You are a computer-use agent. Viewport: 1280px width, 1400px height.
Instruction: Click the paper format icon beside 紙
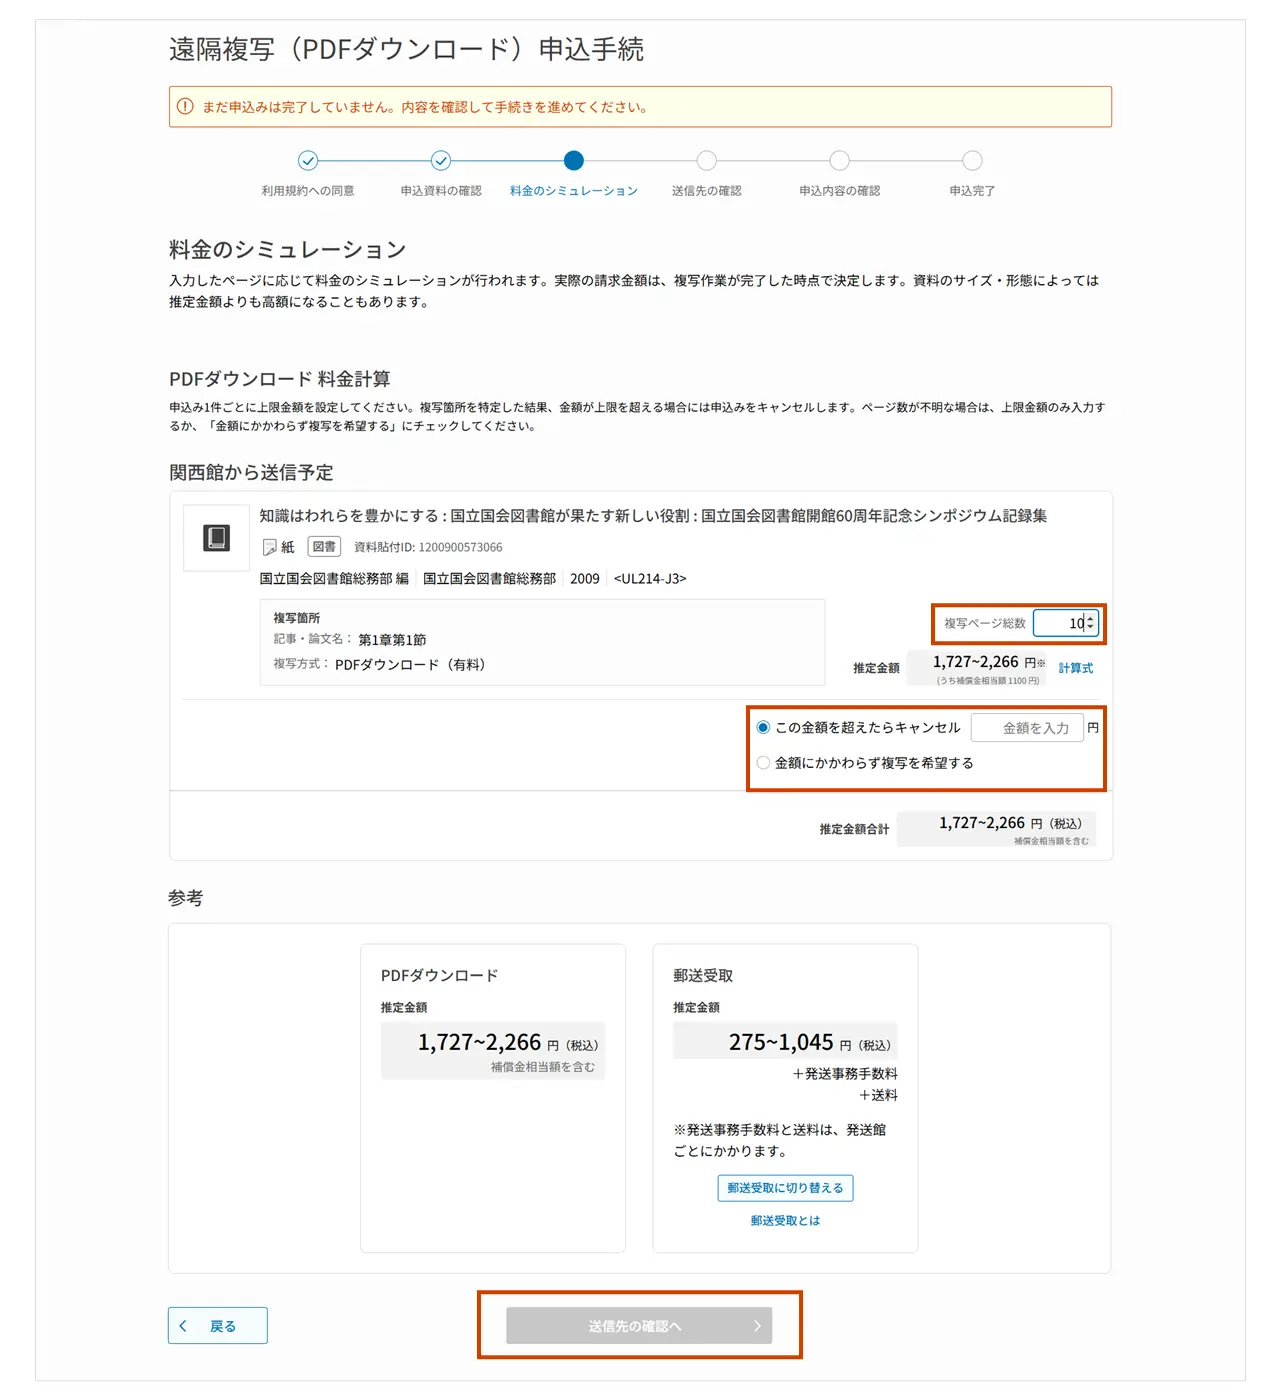[269, 547]
